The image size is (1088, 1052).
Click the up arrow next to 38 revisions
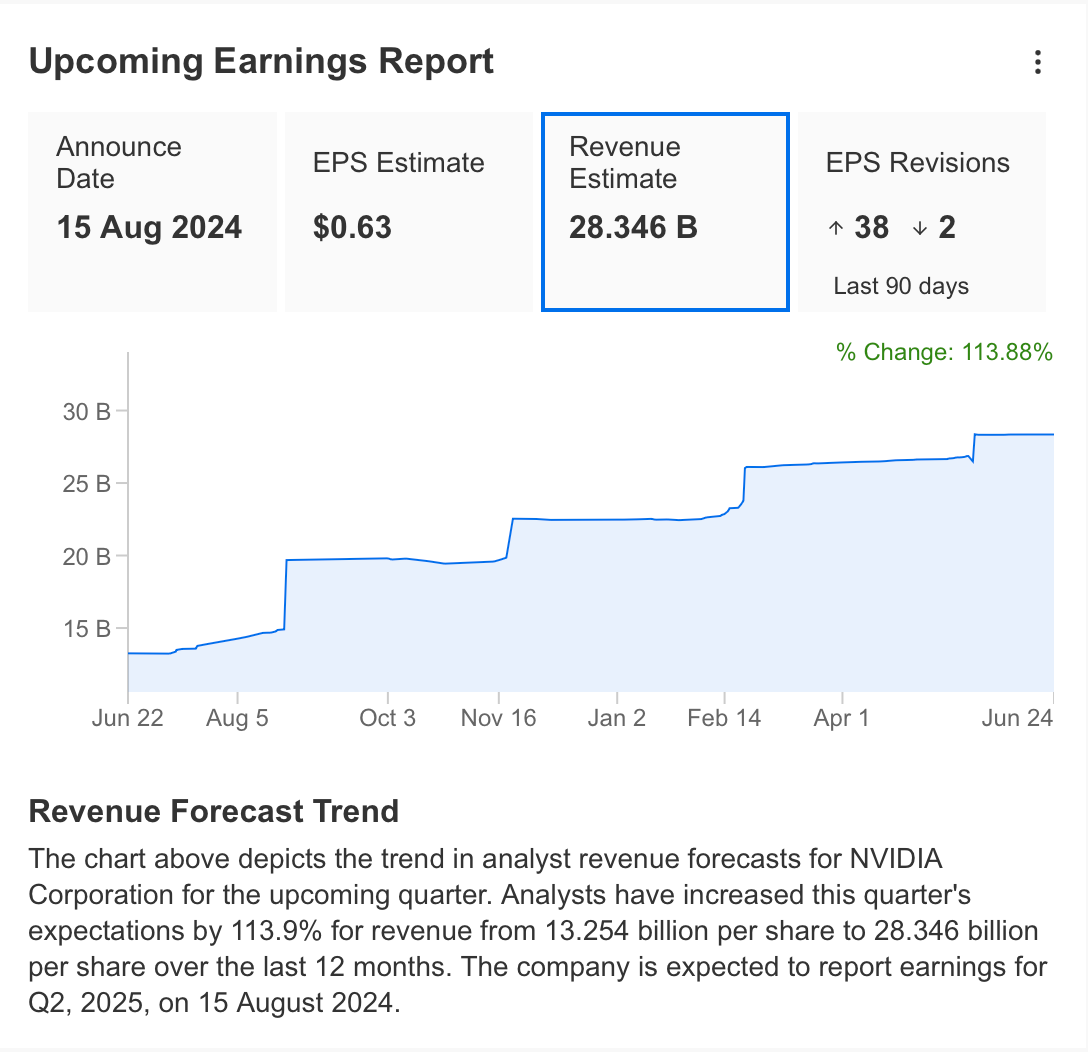[x=836, y=228]
